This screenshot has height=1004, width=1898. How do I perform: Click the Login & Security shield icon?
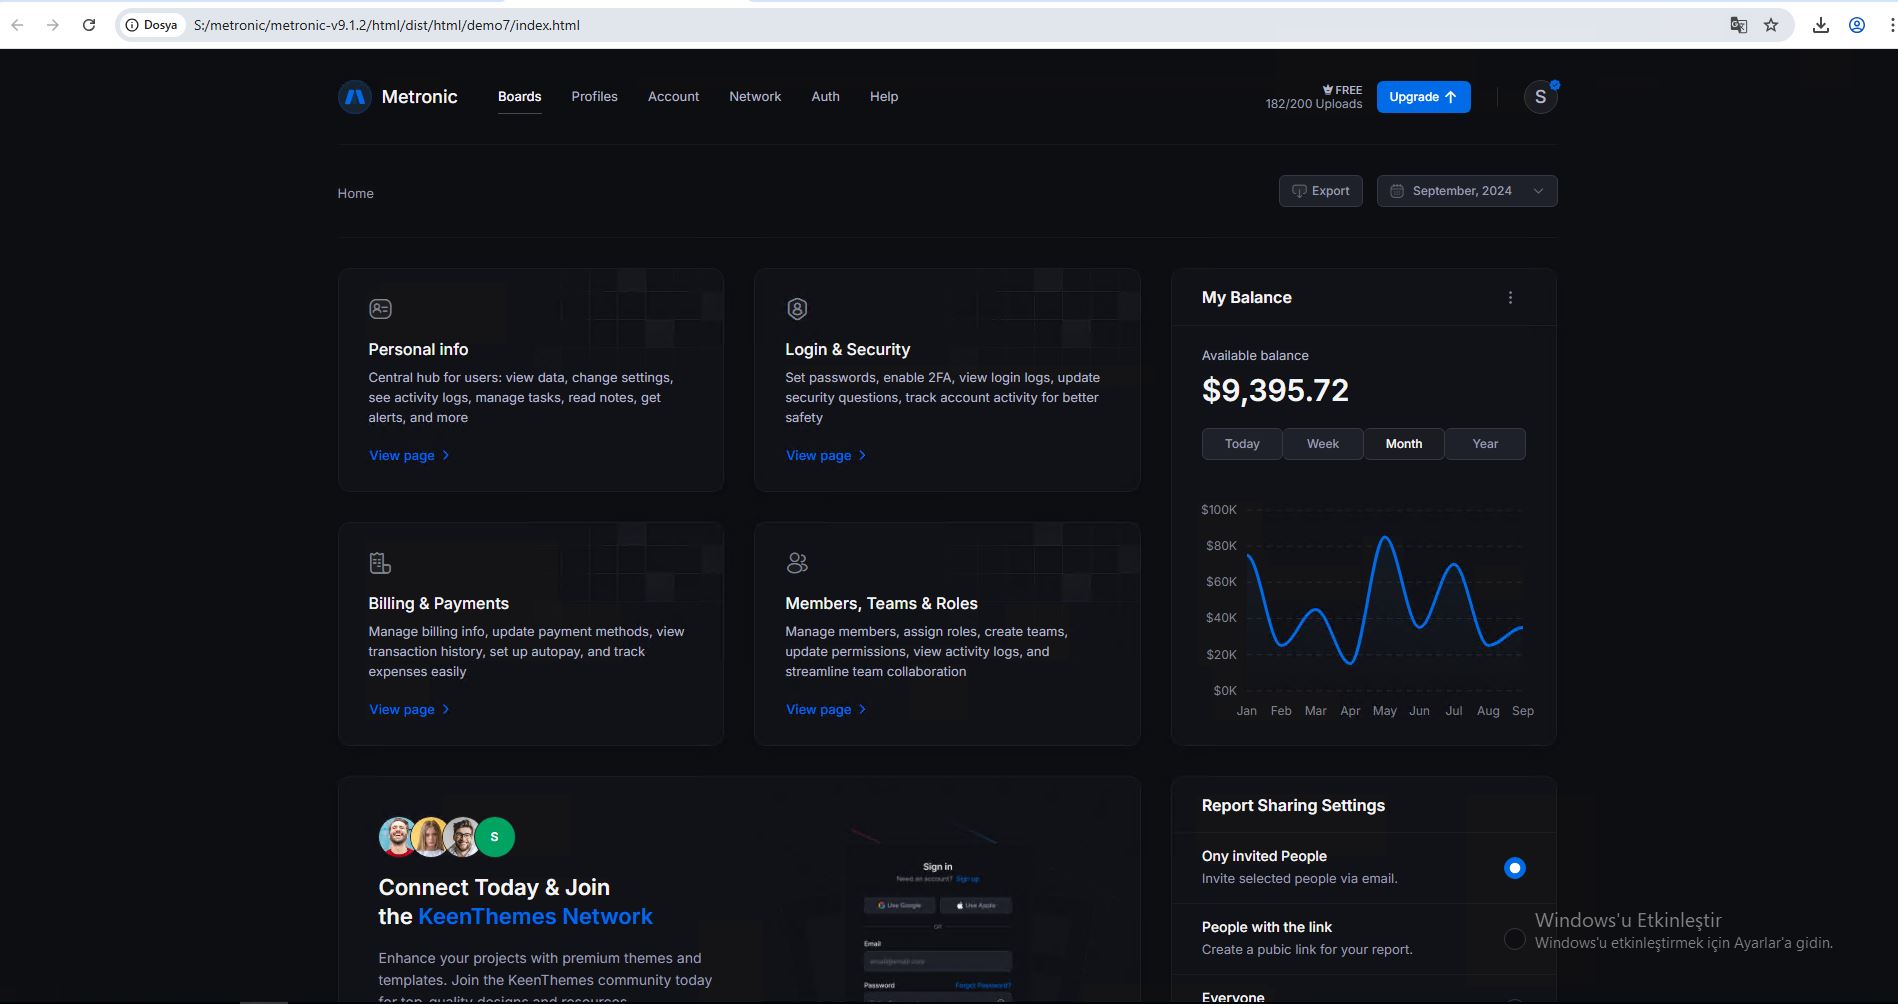tap(797, 309)
